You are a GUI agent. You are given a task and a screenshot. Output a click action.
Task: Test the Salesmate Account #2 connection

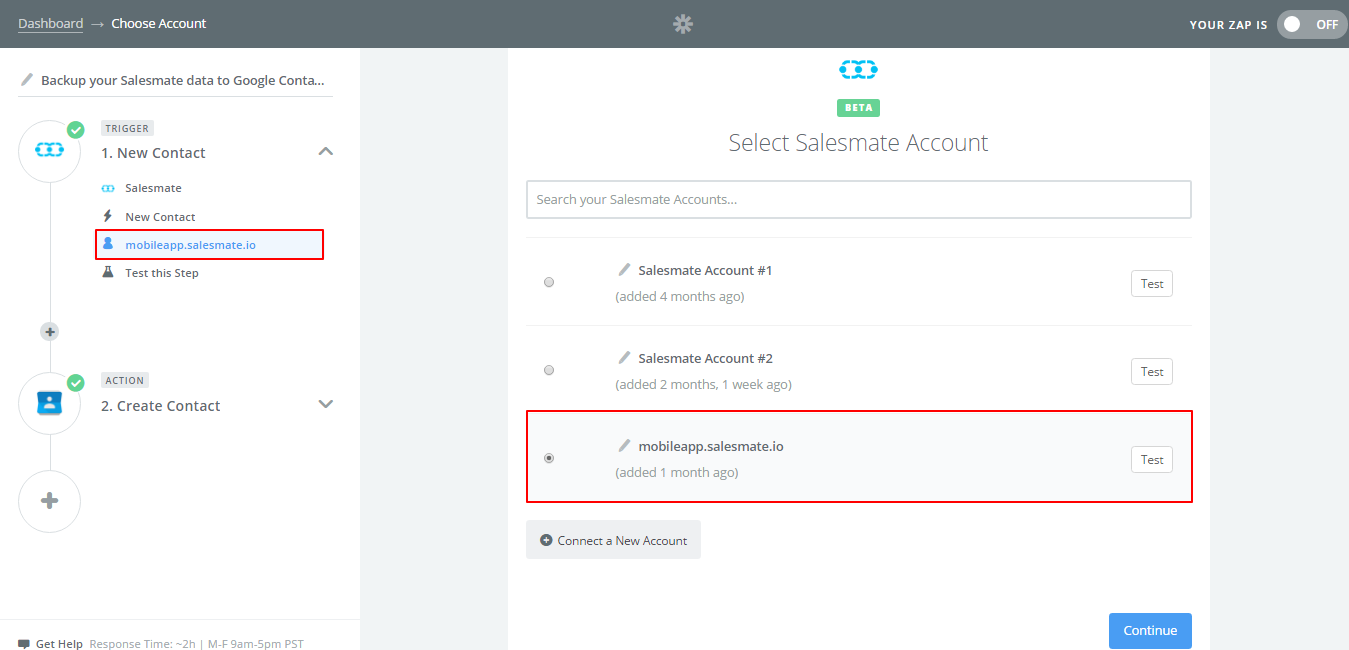(1152, 372)
